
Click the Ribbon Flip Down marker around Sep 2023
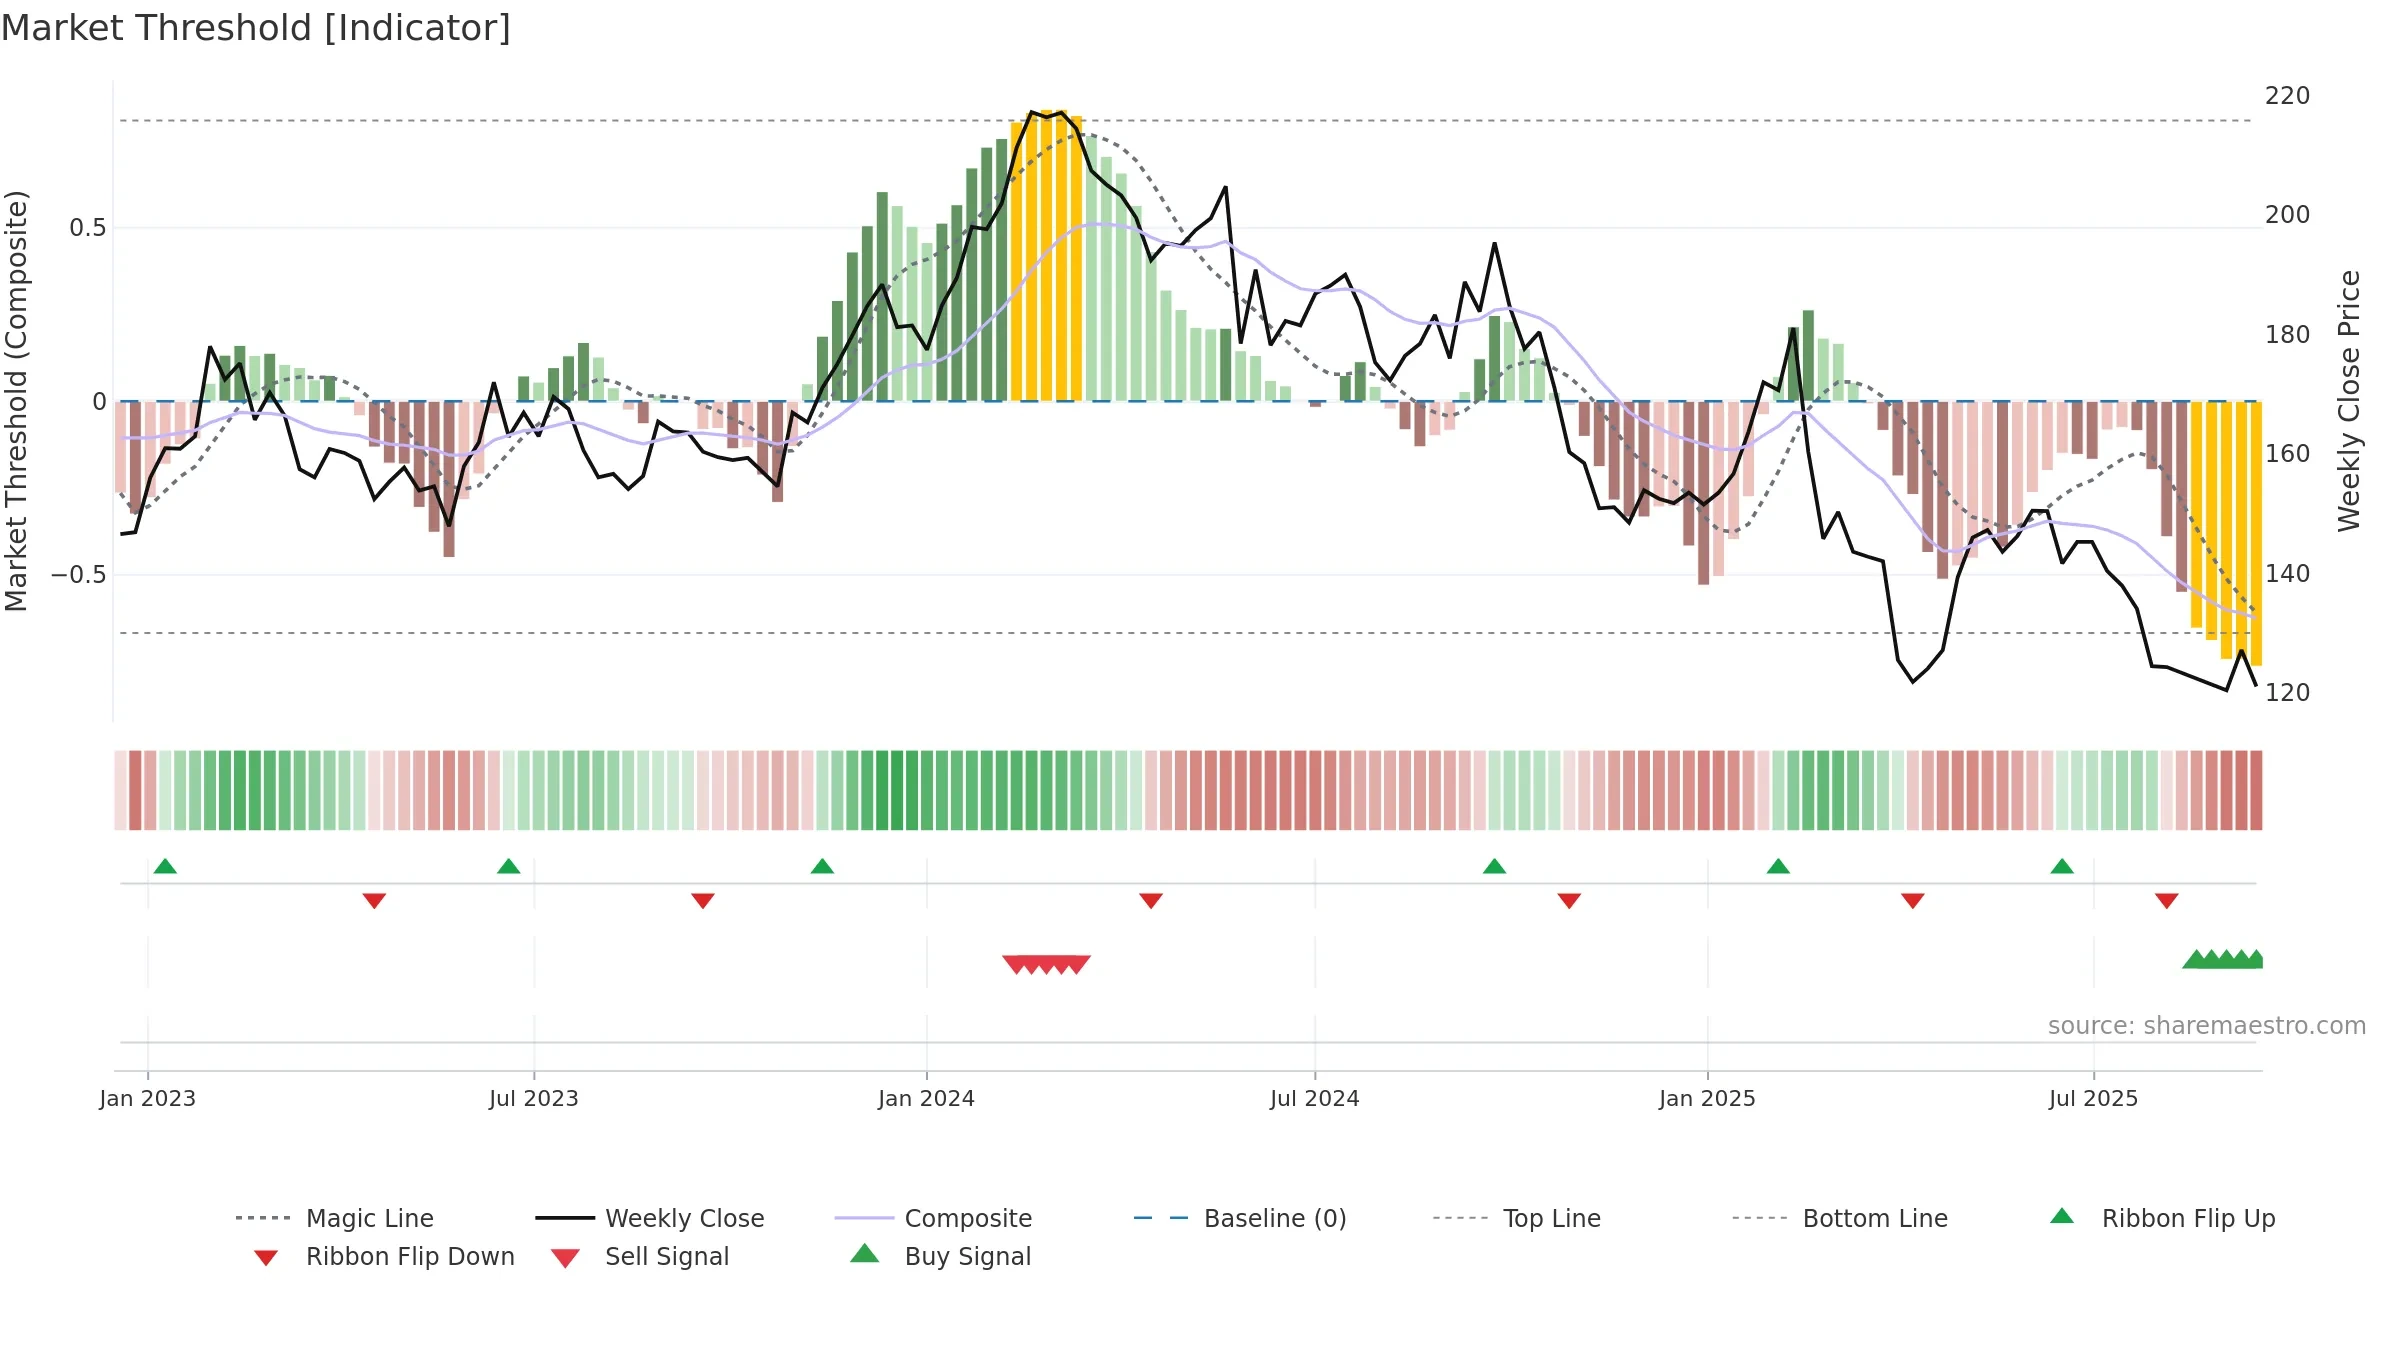coord(703,901)
